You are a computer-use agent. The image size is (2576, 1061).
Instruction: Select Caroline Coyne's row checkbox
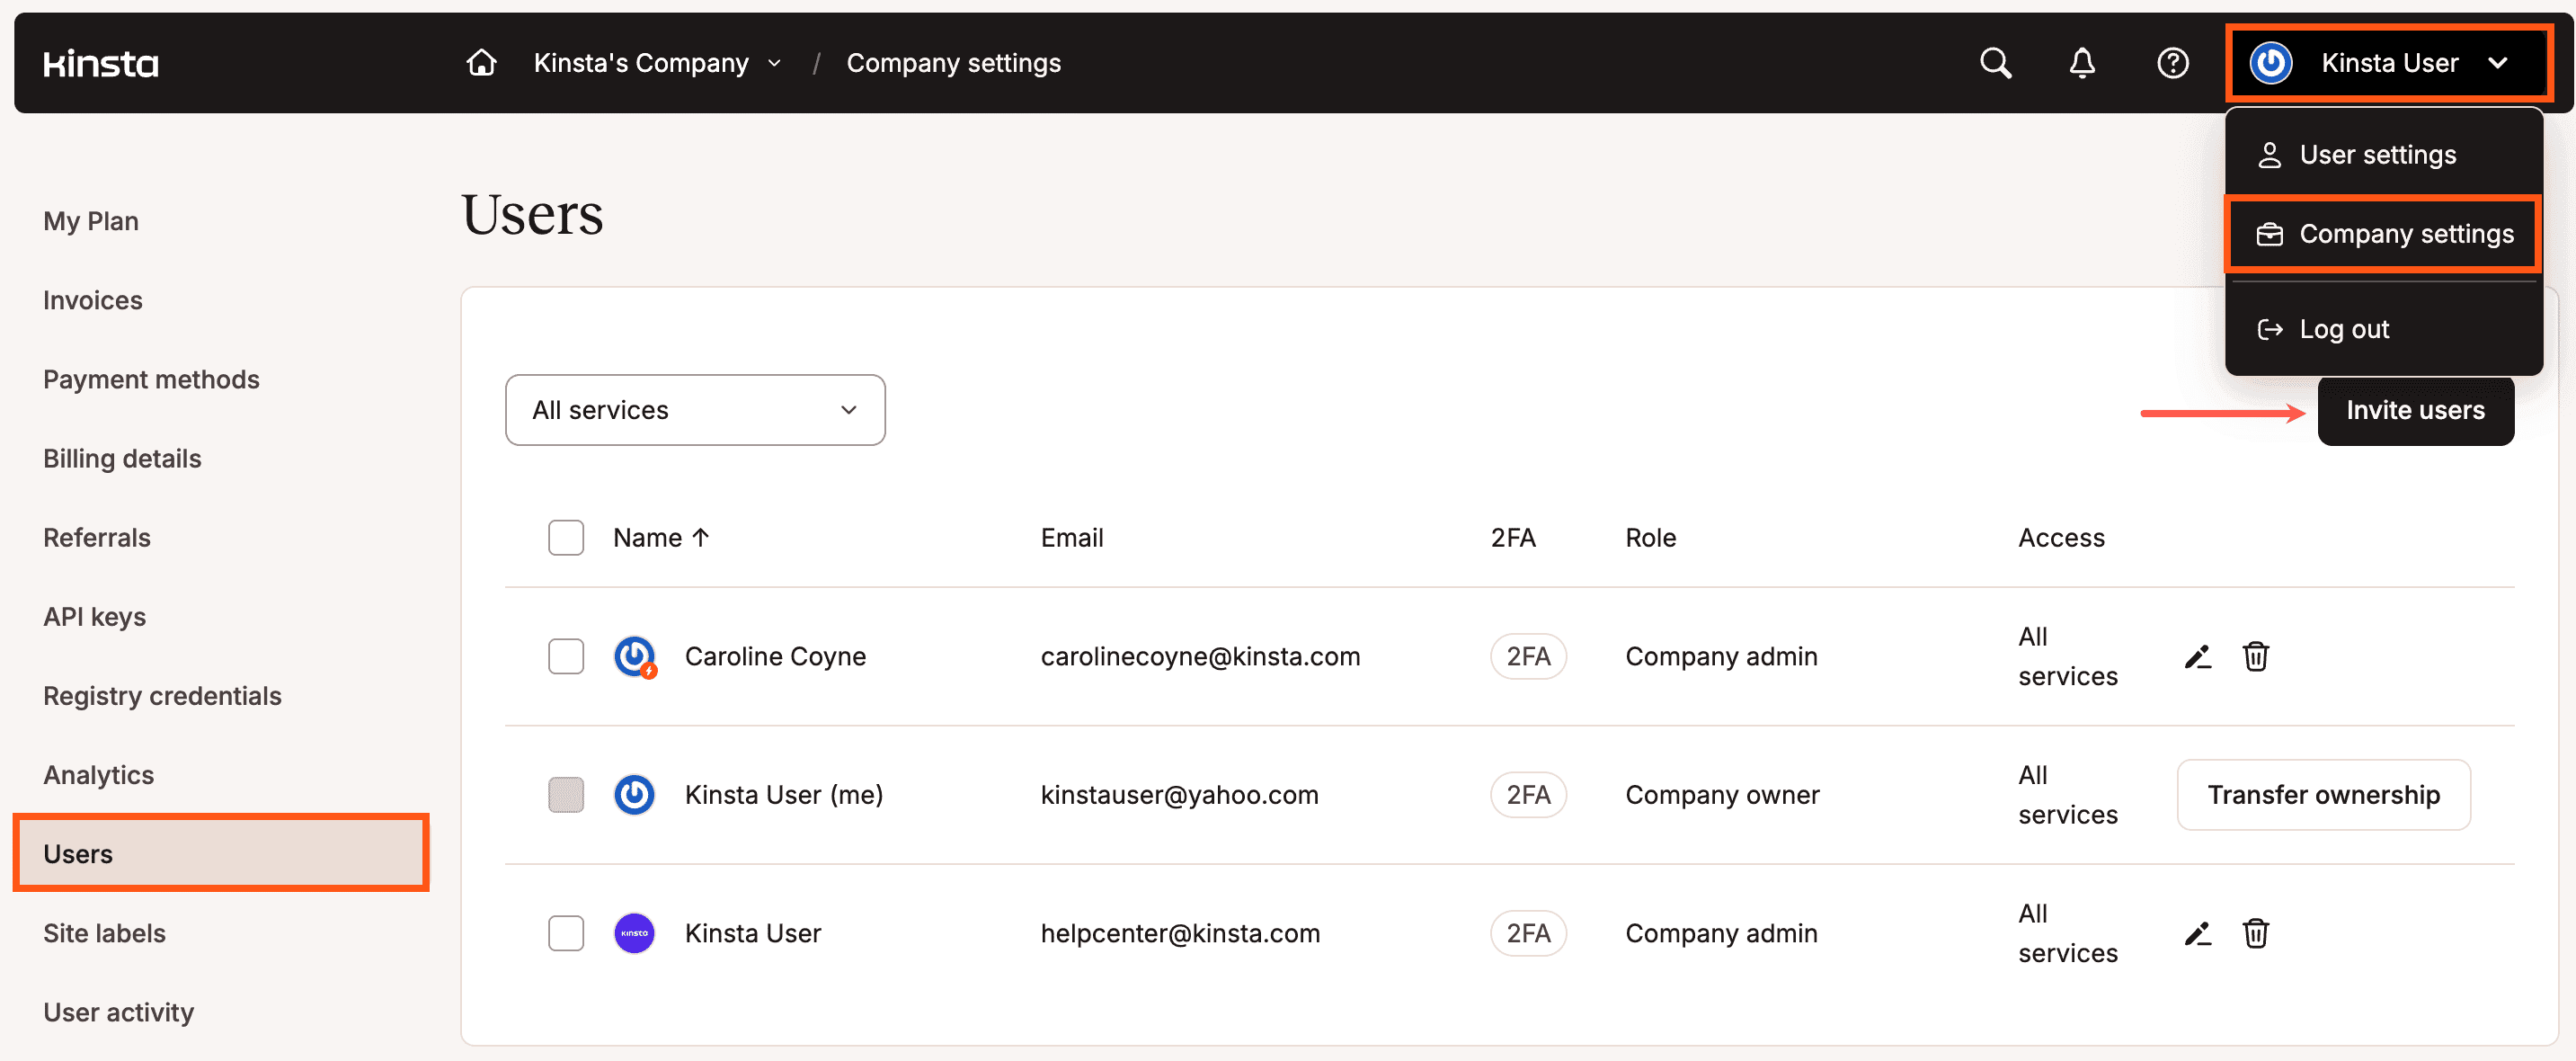[x=565, y=656]
